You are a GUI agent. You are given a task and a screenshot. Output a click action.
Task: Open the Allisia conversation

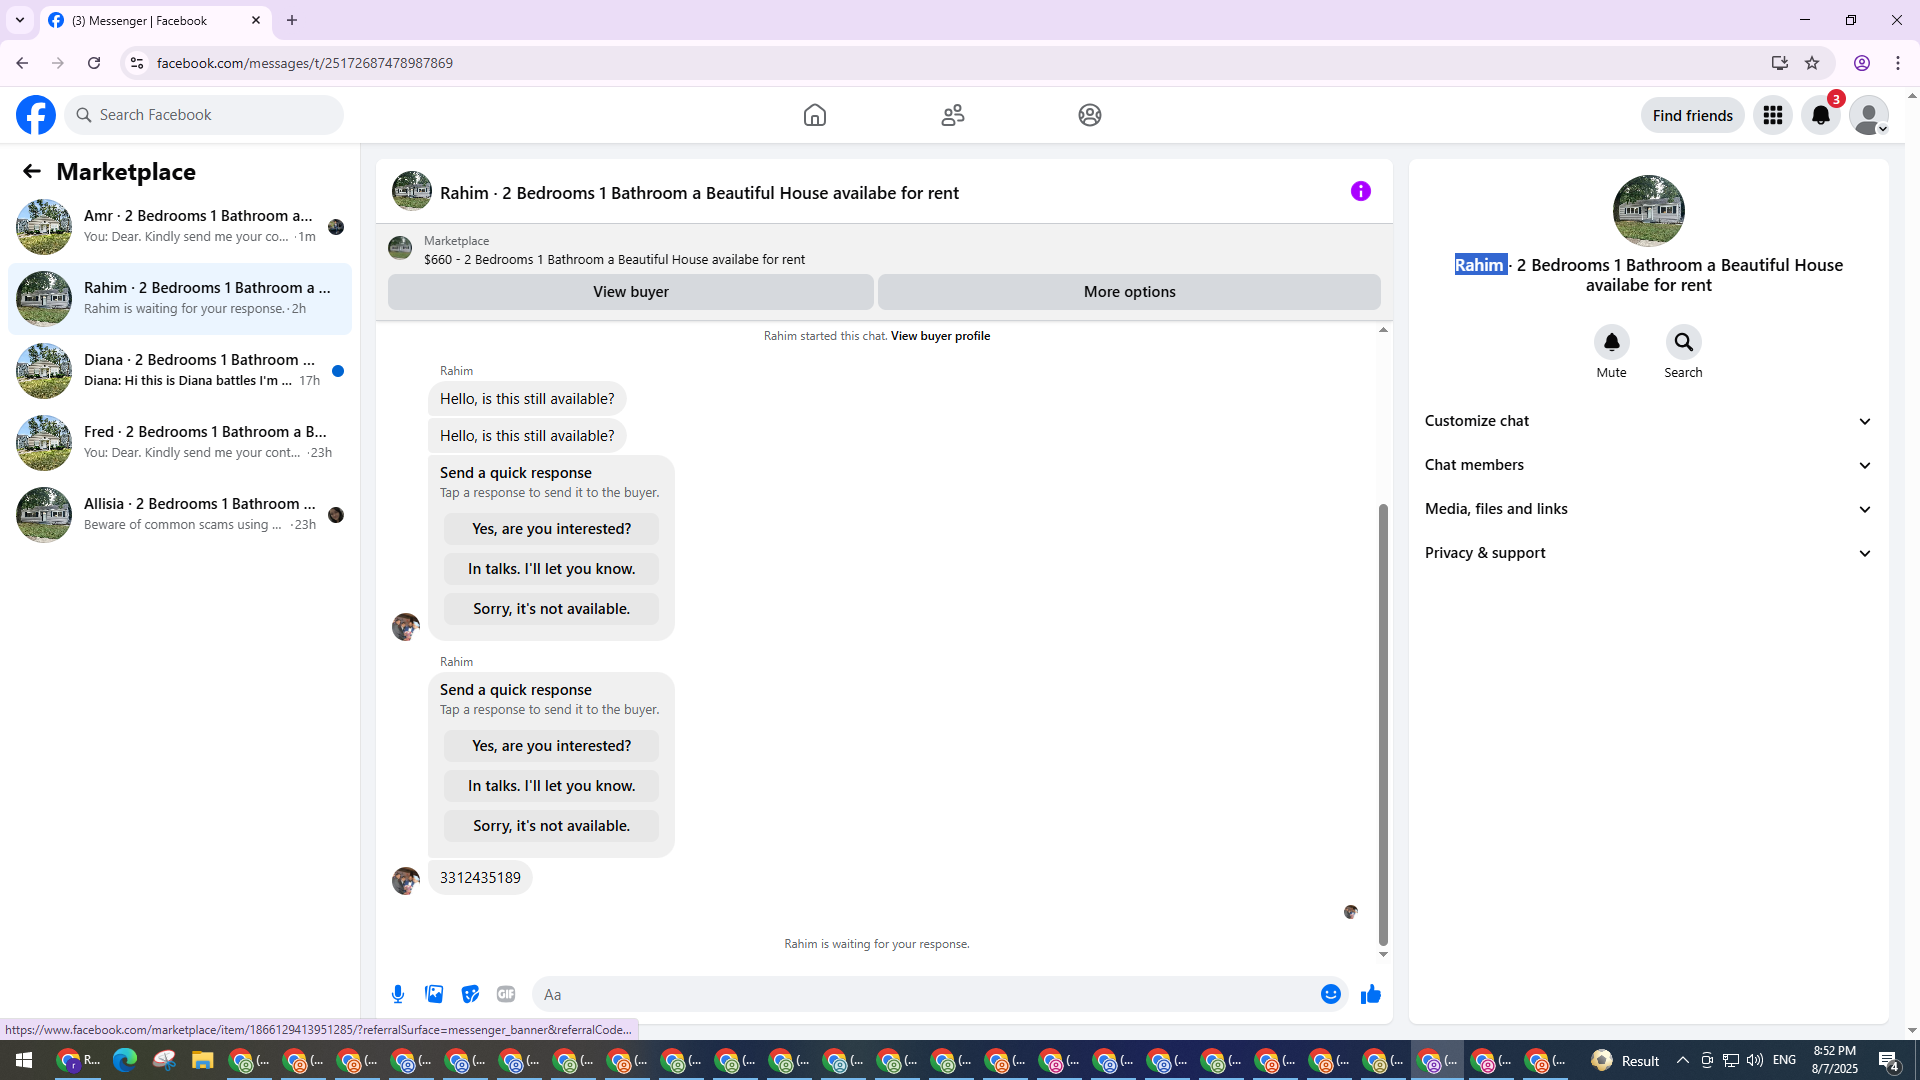point(180,515)
